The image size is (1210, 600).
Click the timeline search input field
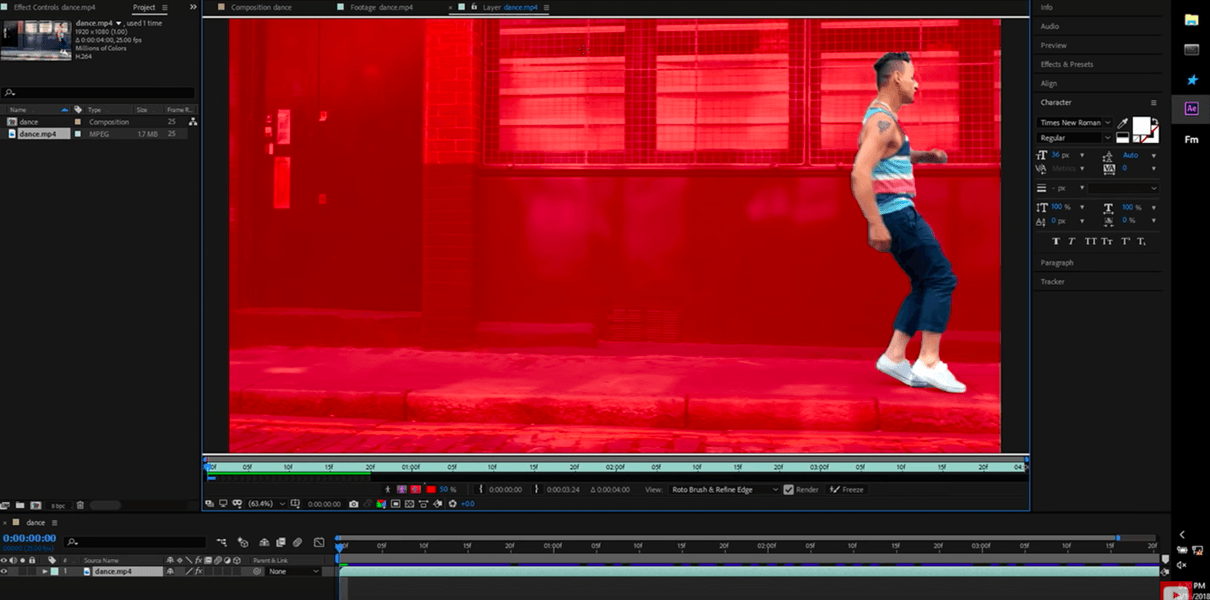(x=135, y=542)
